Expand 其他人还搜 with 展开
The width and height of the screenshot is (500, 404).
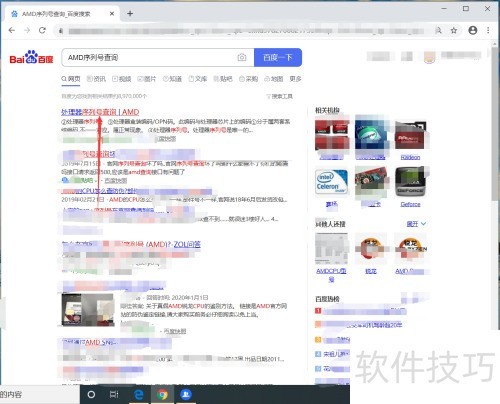pos(416,224)
